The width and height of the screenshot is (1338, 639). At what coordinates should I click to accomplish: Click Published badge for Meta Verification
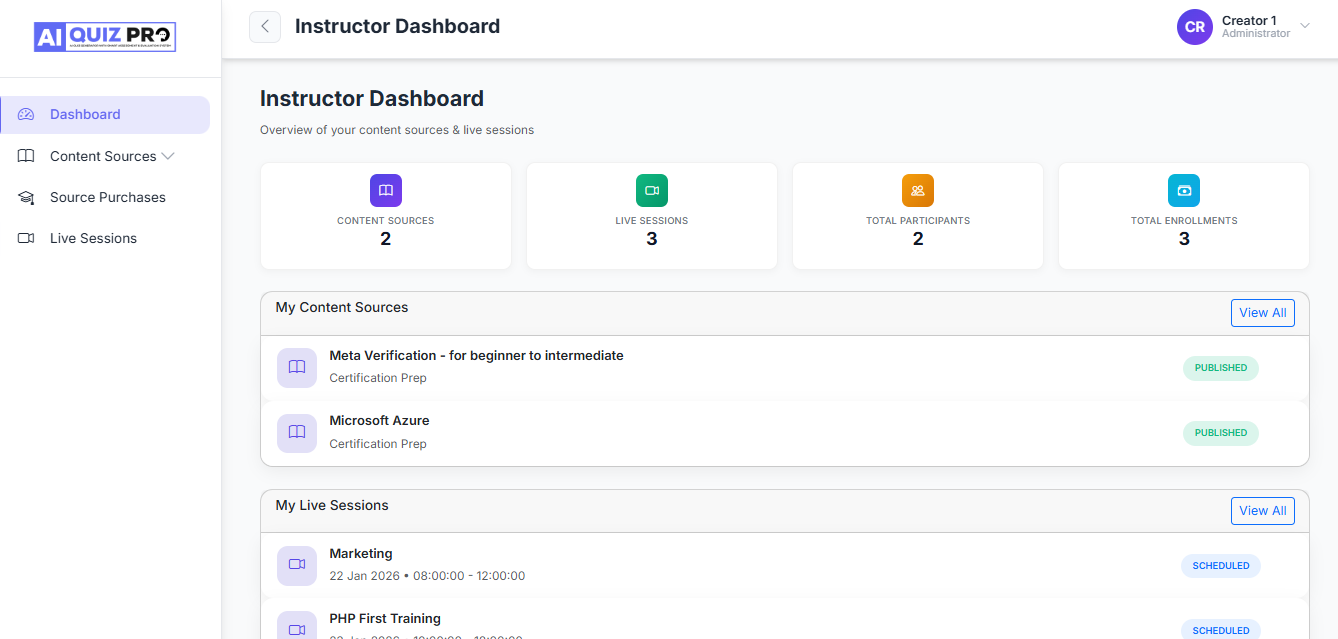pyautogui.click(x=1221, y=368)
